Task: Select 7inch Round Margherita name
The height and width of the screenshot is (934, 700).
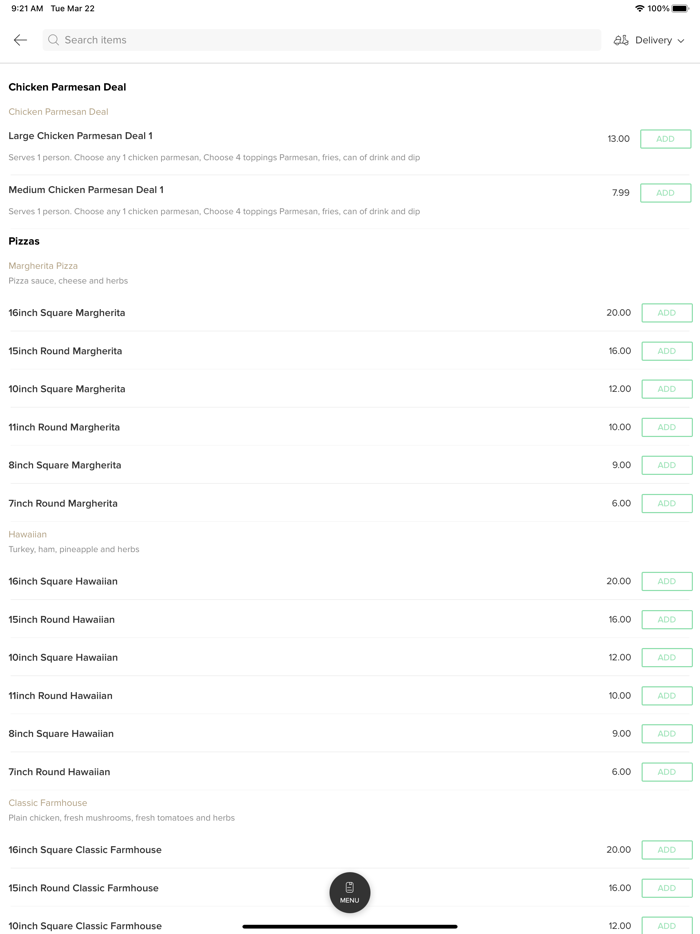Action: 63,503
